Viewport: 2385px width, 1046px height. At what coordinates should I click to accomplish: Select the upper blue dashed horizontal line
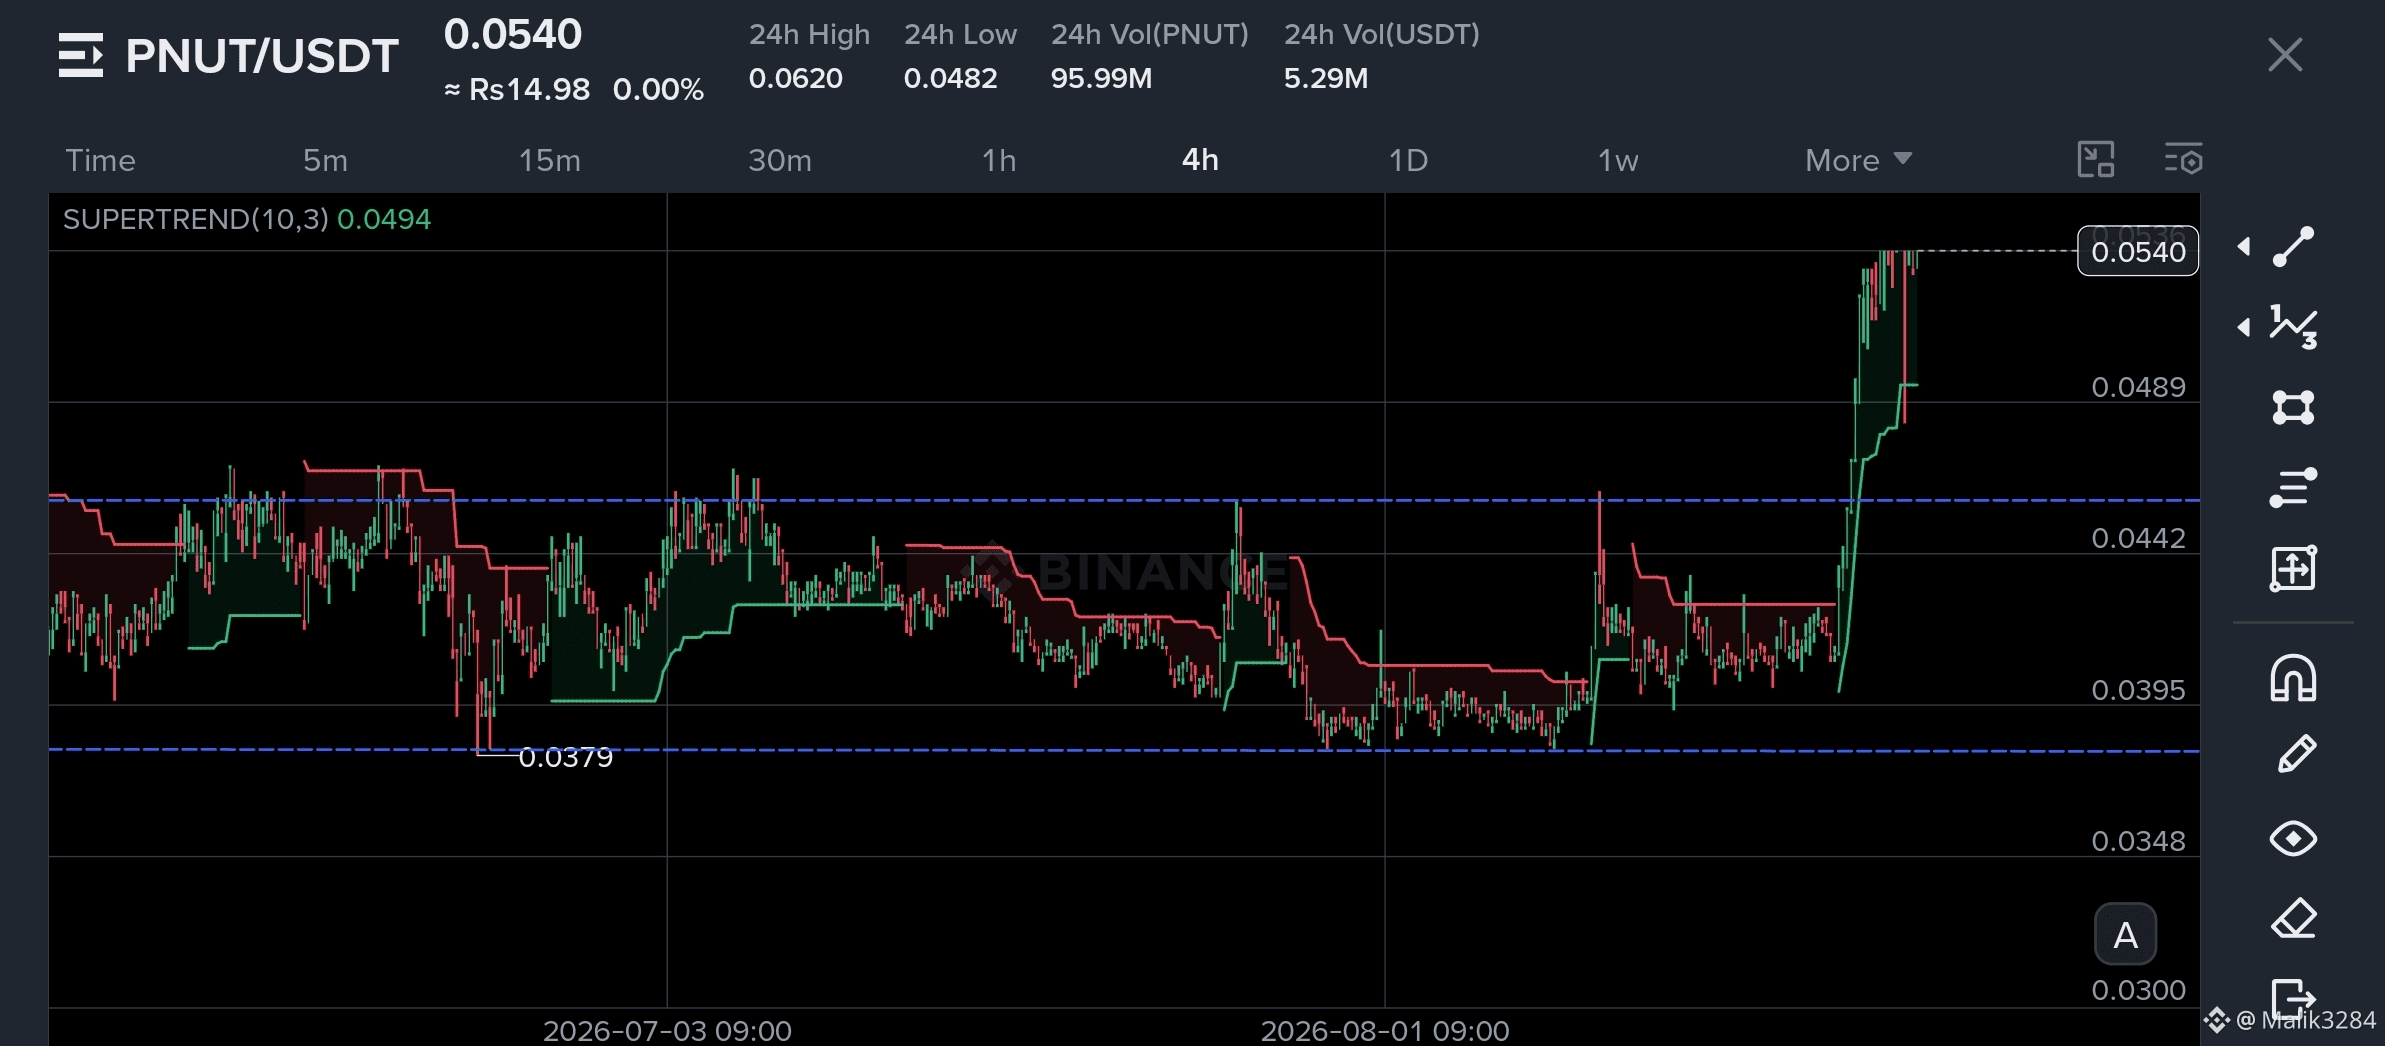(x=1124, y=499)
